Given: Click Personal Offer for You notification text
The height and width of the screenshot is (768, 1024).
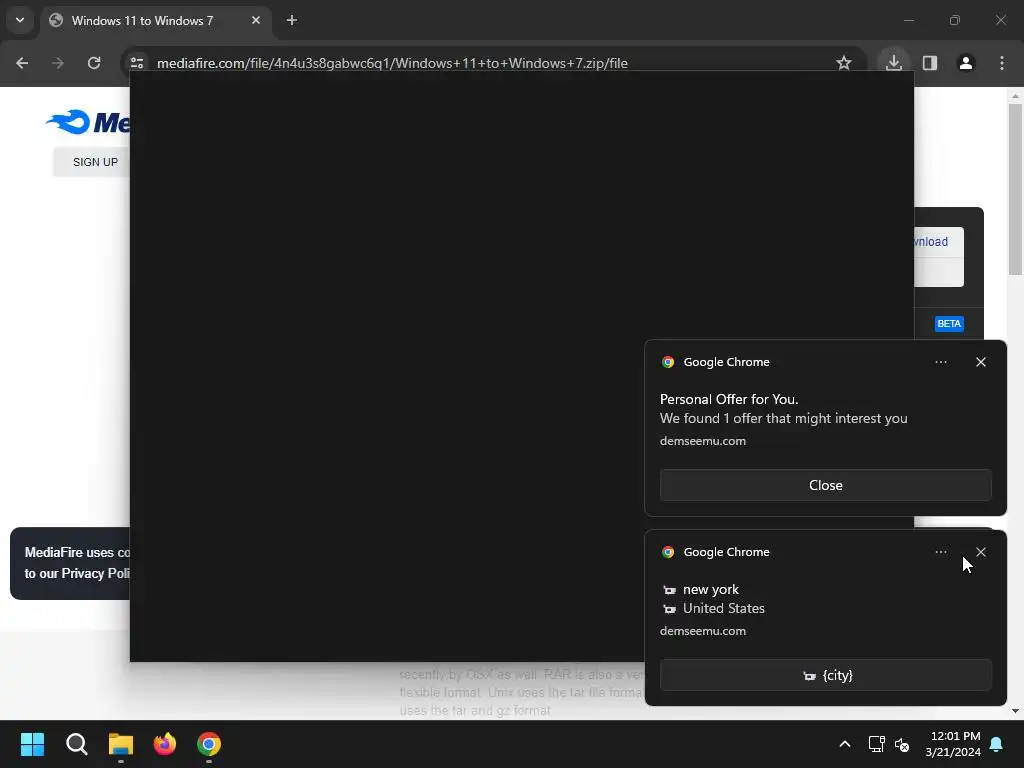Looking at the screenshot, I should tap(729, 399).
